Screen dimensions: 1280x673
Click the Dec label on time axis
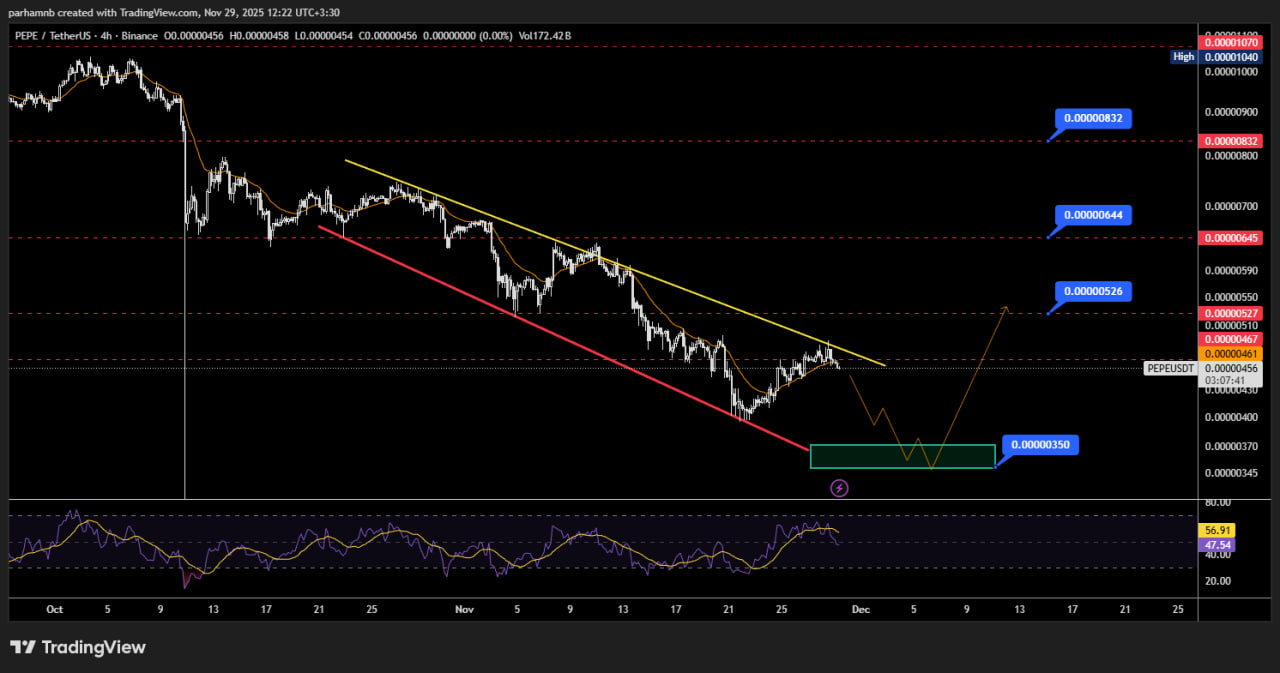(861, 609)
